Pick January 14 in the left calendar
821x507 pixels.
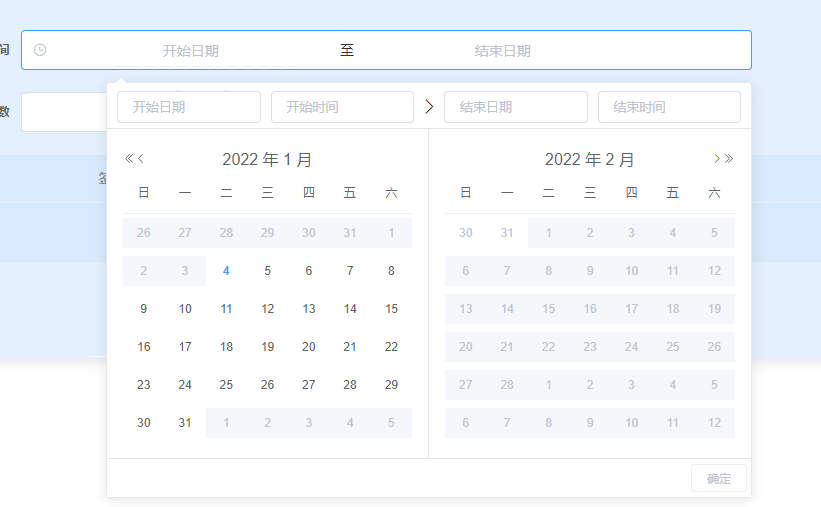(350, 308)
